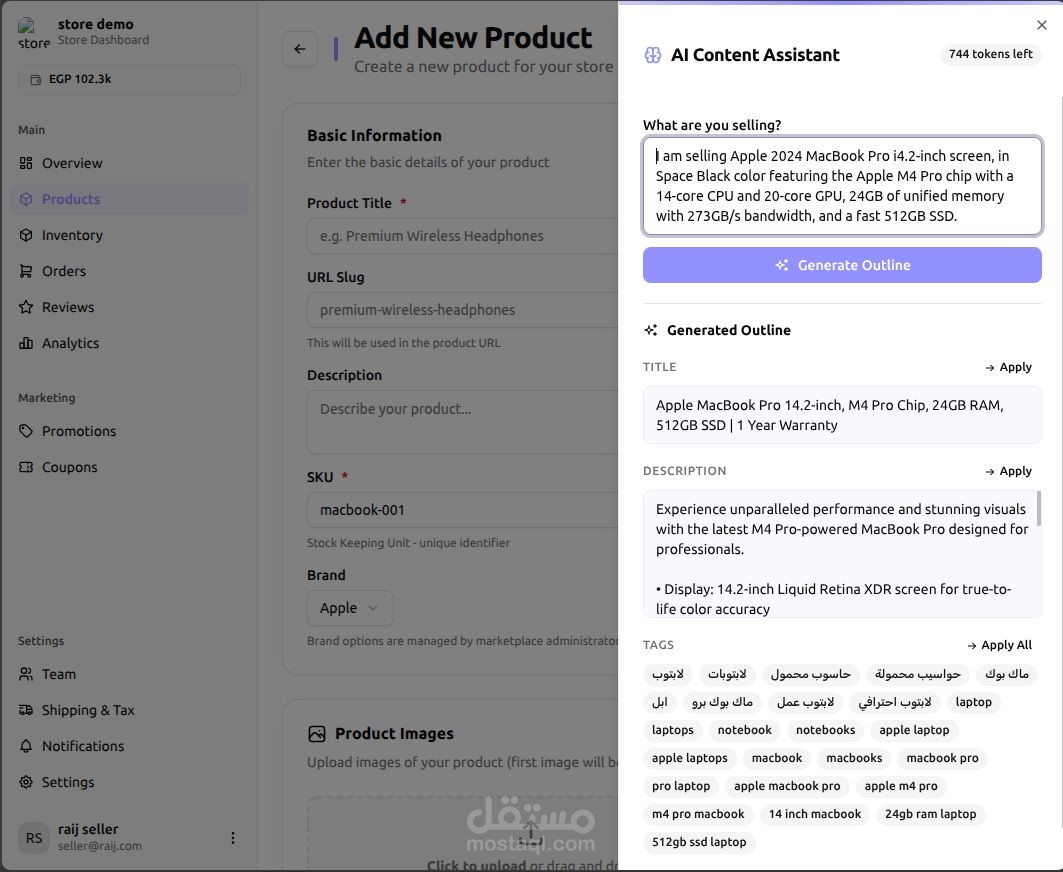
Task: Open the Analytics menu item
Action: point(129,342)
